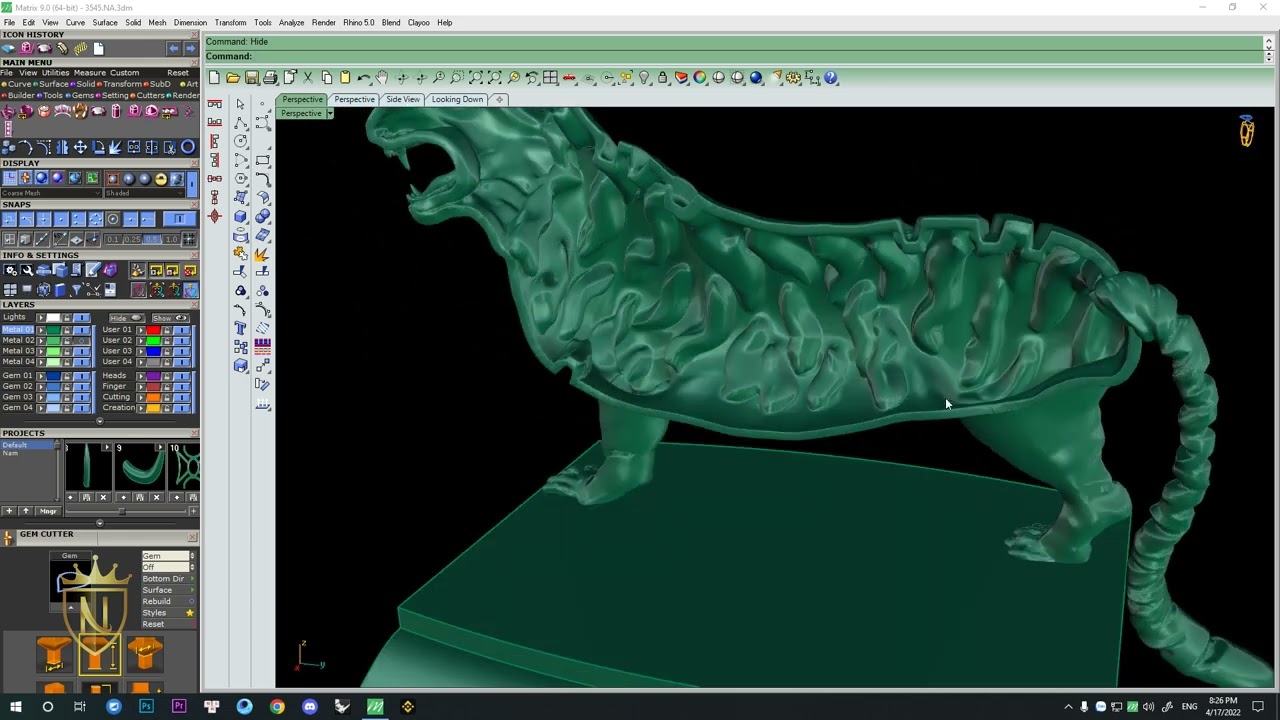Click the Open folder icon in toolbar
The width and height of the screenshot is (1280, 720).
[233, 78]
